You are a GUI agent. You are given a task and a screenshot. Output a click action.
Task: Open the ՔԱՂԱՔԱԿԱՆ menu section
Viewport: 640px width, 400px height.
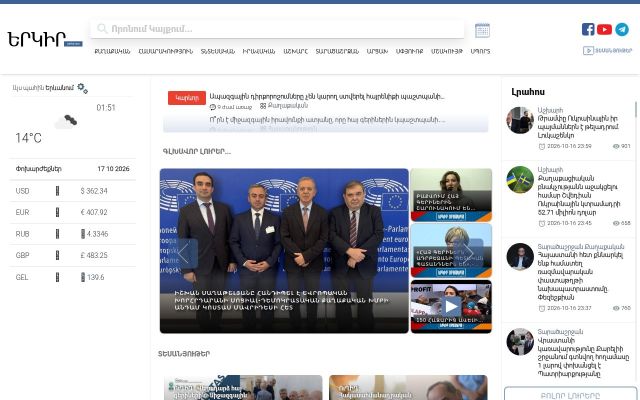pos(112,51)
